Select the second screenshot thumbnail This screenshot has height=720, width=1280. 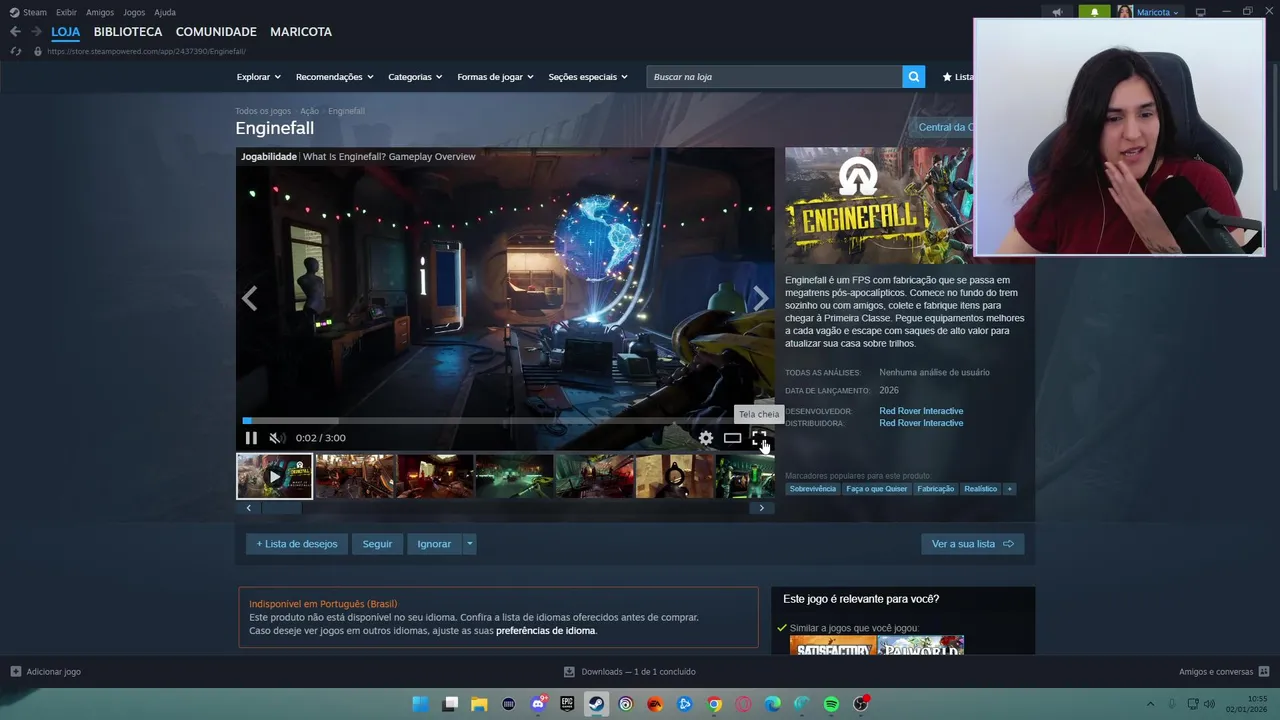click(355, 476)
